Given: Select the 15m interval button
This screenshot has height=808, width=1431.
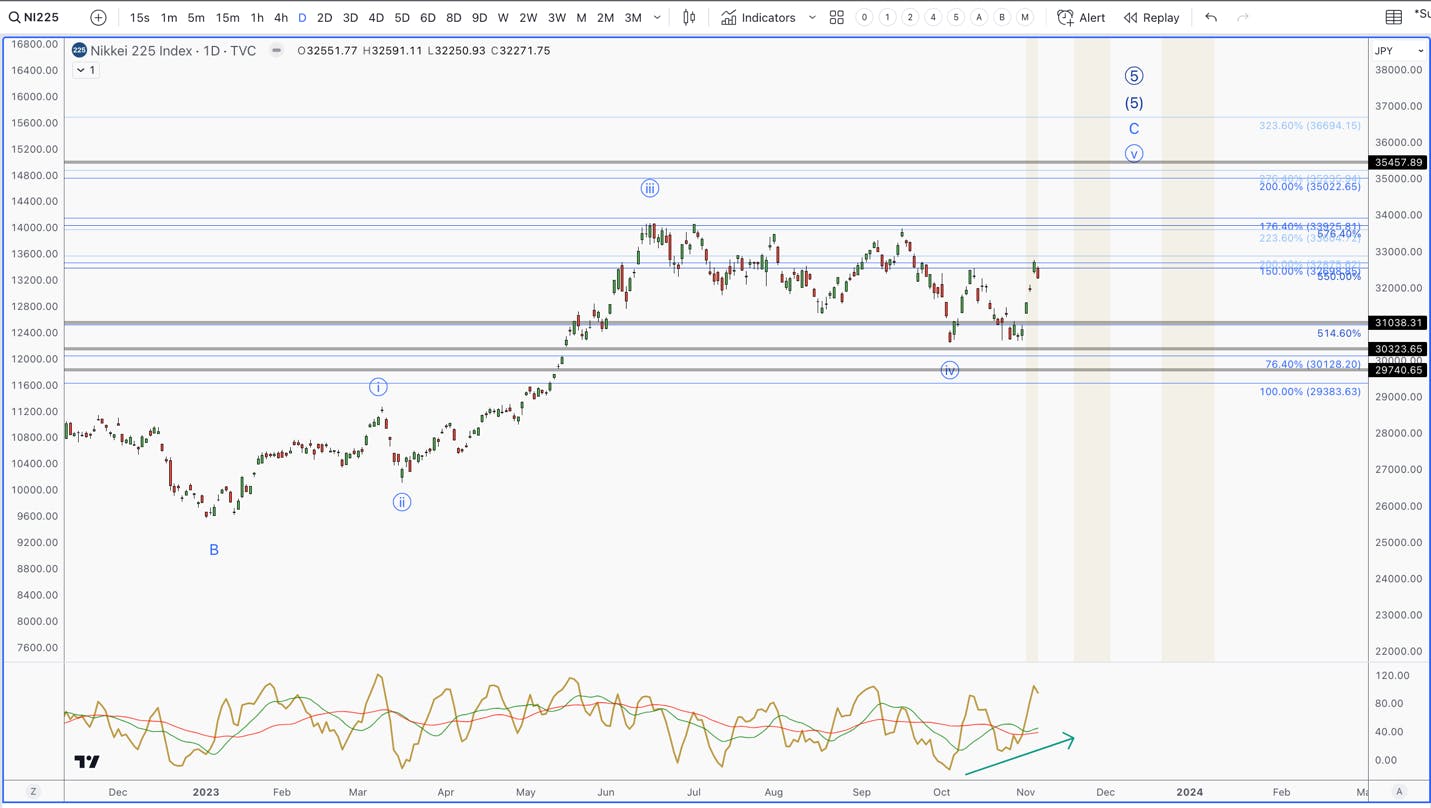Looking at the screenshot, I should tap(228, 17).
